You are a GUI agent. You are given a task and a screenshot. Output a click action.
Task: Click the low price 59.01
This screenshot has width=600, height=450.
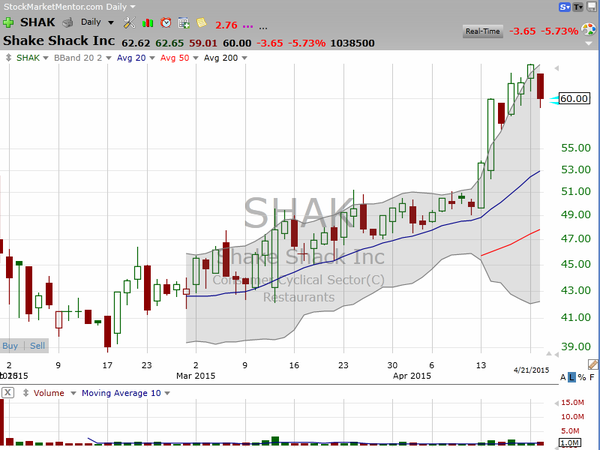(x=203, y=43)
